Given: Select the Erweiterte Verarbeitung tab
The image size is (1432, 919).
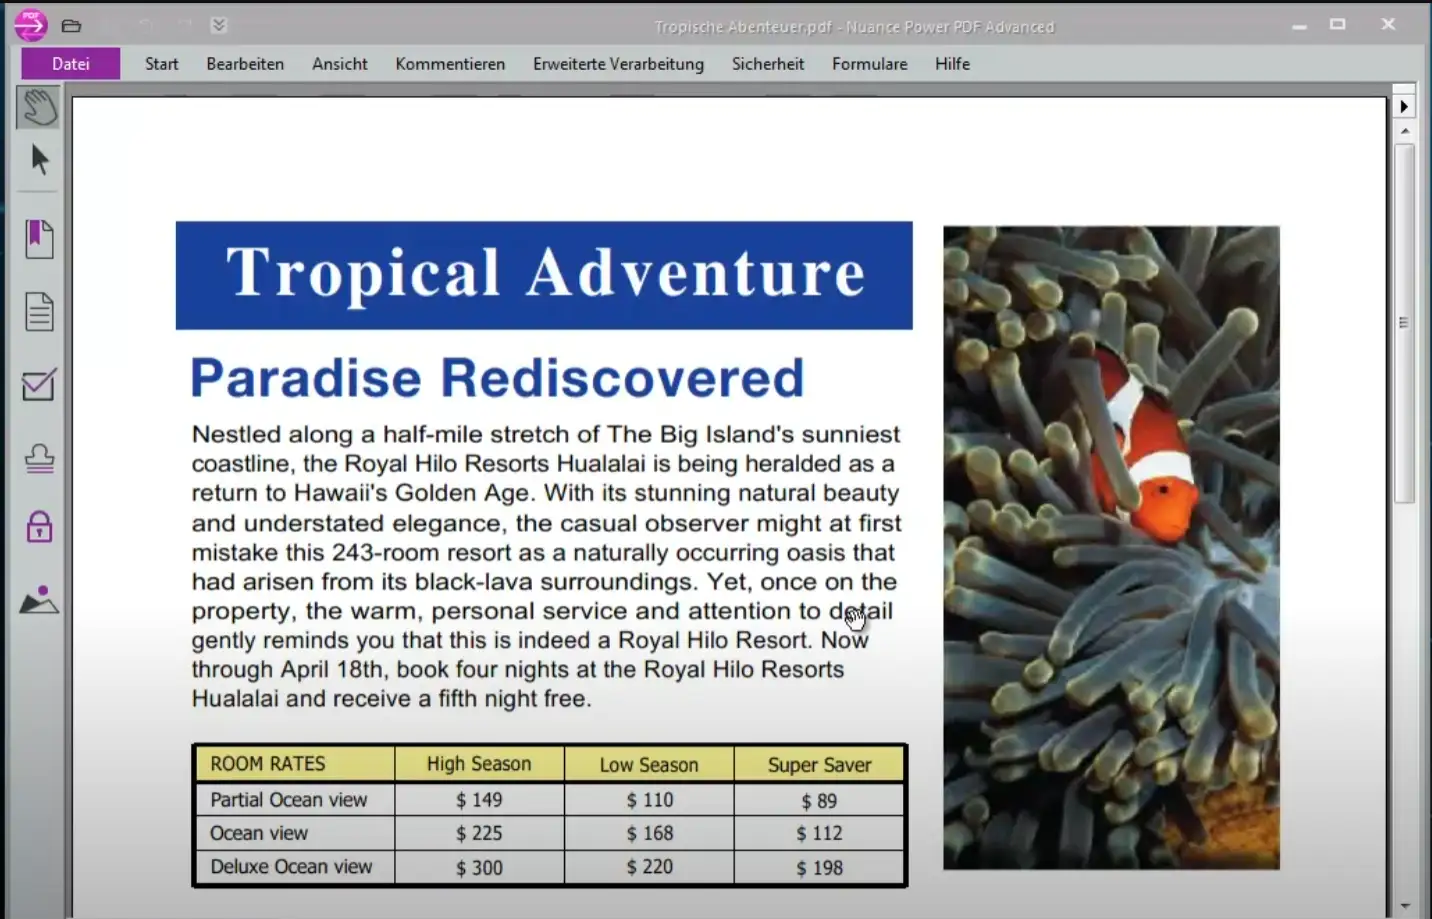Looking at the screenshot, I should 618,64.
